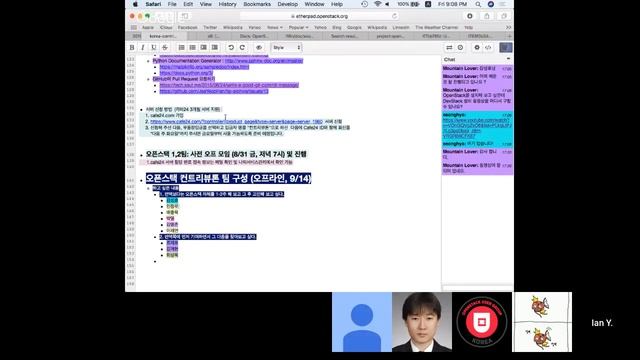The height and width of the screenshot is (360, 640).
Task: Open the Develop menu
Action: [287, 4]
